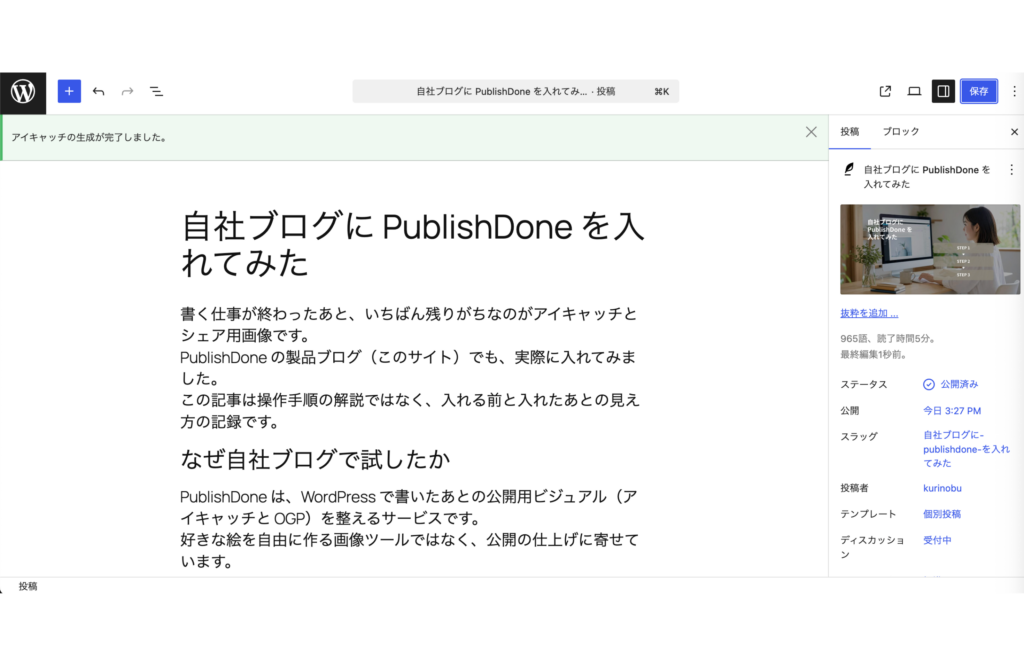
Task: Click the 抜粋を追加 link
Action: point(869,313)
